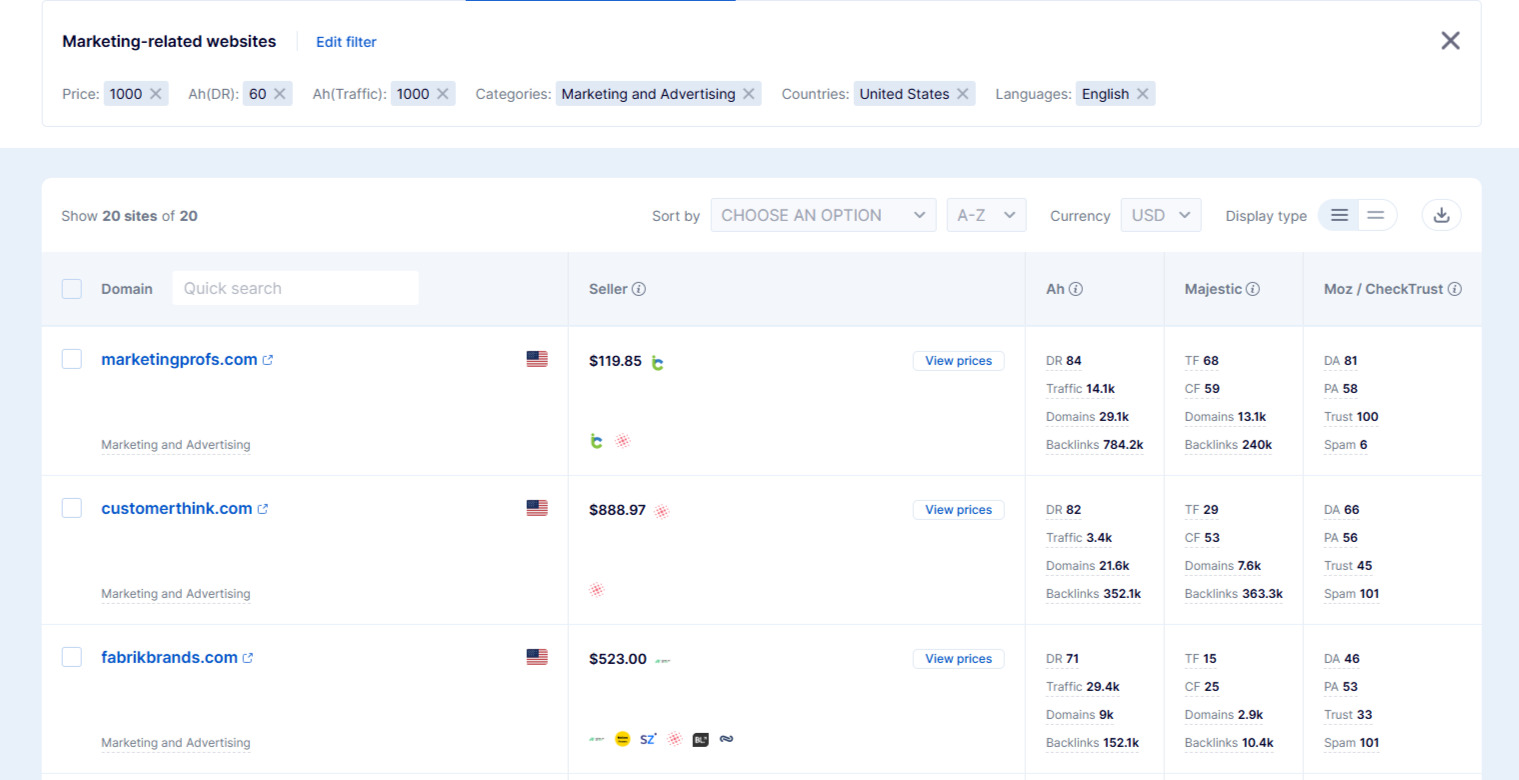Open the USD currency dropdown

(1160, 214)
